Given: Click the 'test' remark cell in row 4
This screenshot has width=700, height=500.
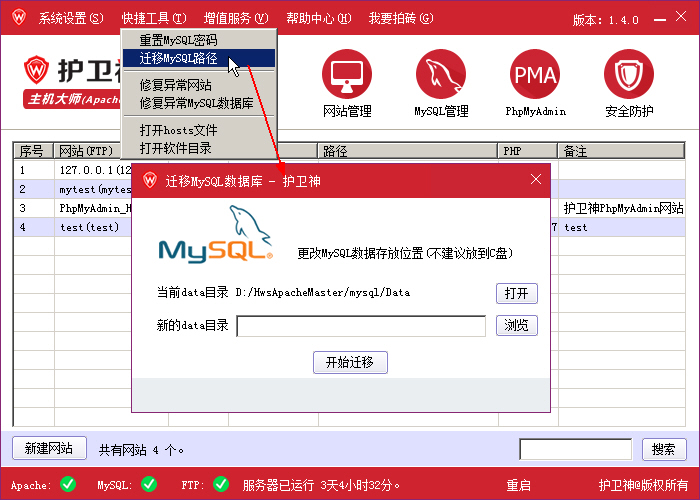Looking at the screenshot, I should [621, 227].
